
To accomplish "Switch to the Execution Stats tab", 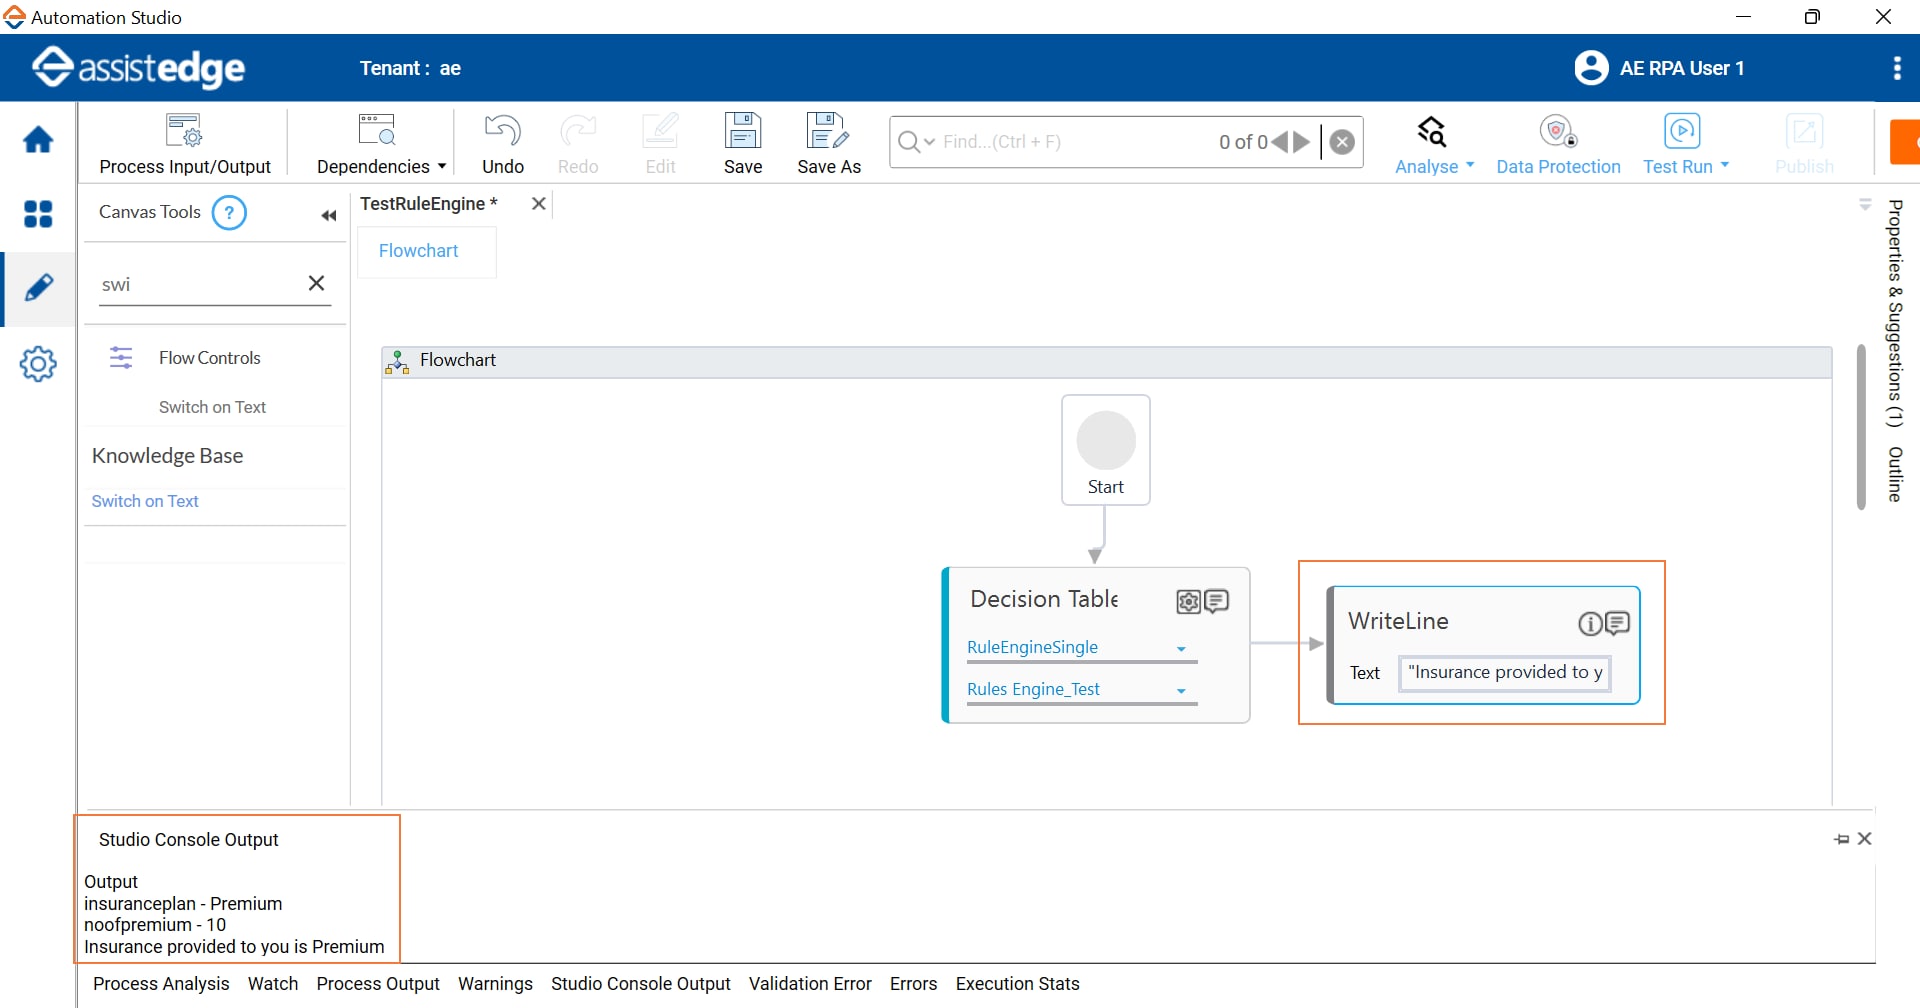I will (x=1017, y=984).
